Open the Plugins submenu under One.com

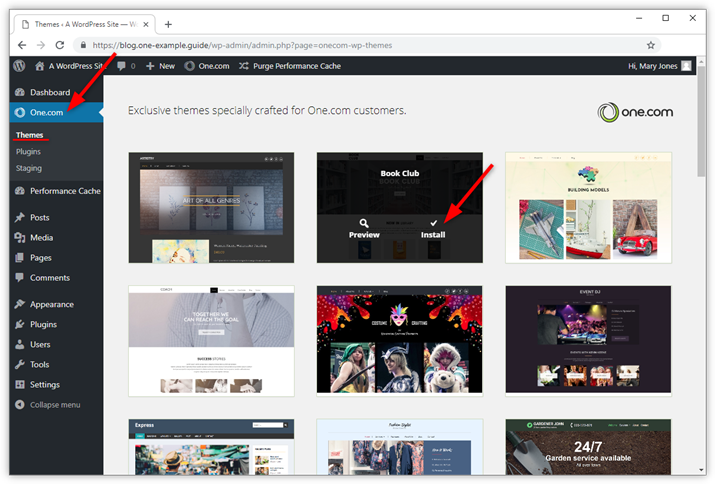[x=28, y=151]
